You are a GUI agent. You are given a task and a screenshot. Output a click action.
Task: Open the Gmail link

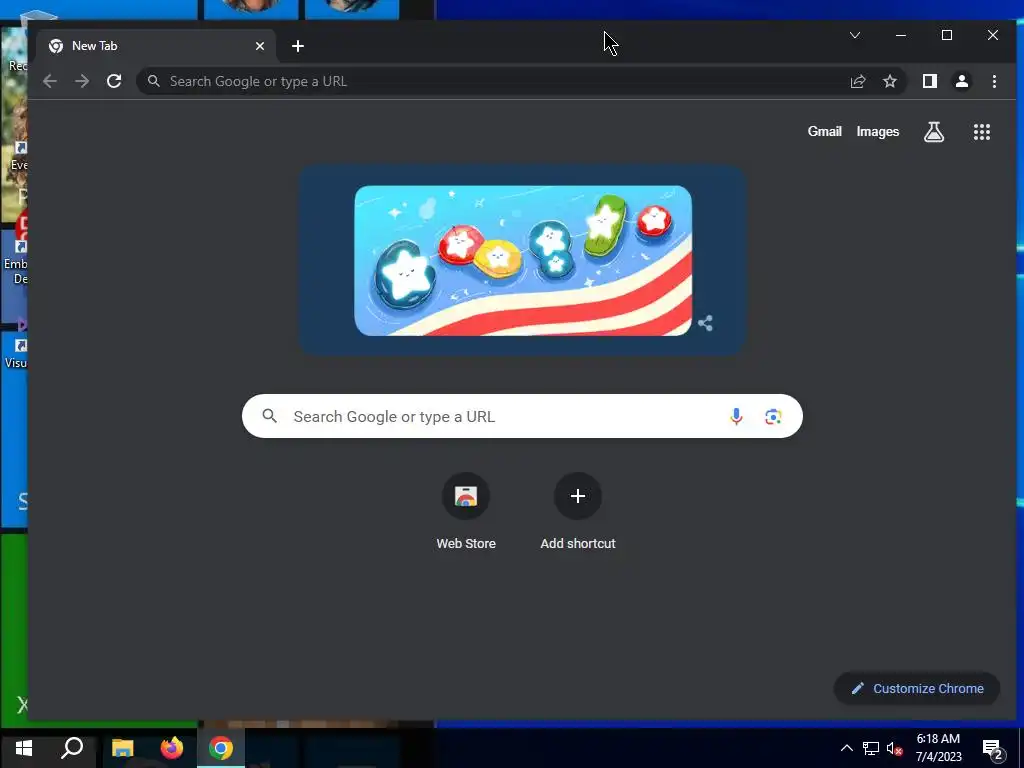[824, 132]
